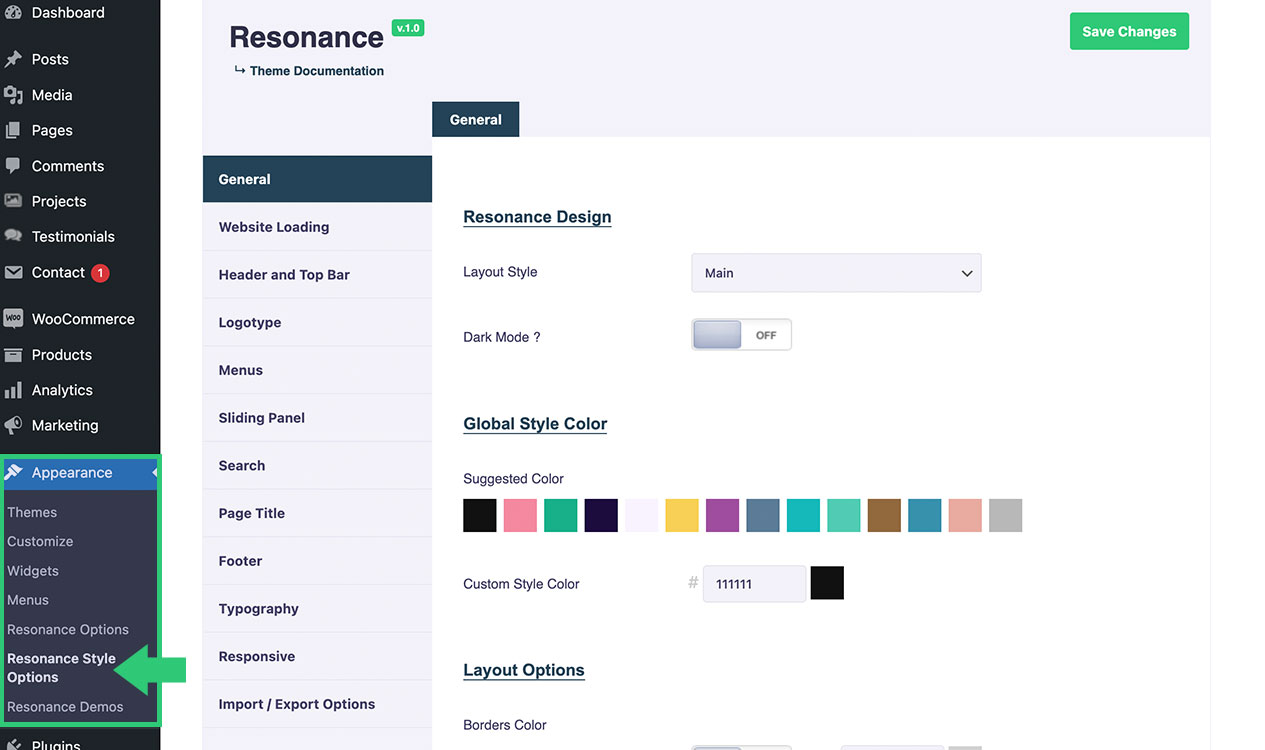
Task: Click the Products archive box icon
Action: (x=13, y=355)
